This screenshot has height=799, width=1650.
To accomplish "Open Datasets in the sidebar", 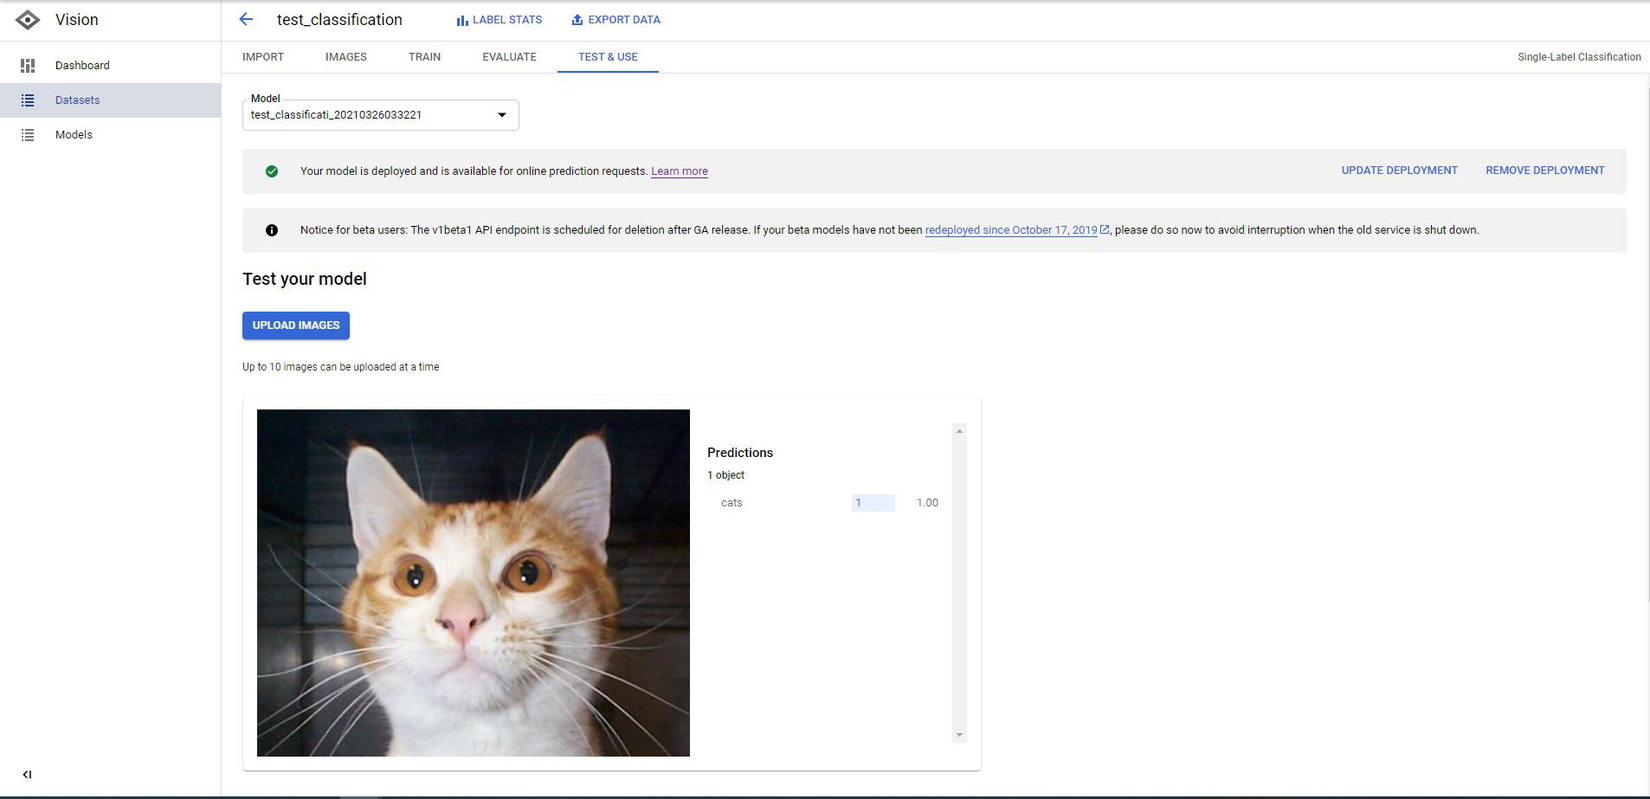I will click(x=110, y=100).
